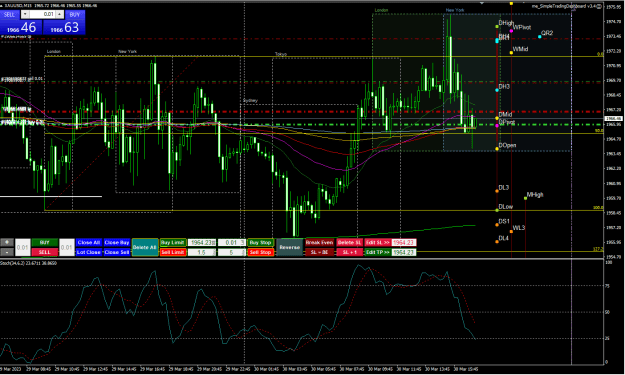Image resolution: width=625 pixels, height=375 pixels.
Task: Click Close All button
Action: tap(88, 242)
